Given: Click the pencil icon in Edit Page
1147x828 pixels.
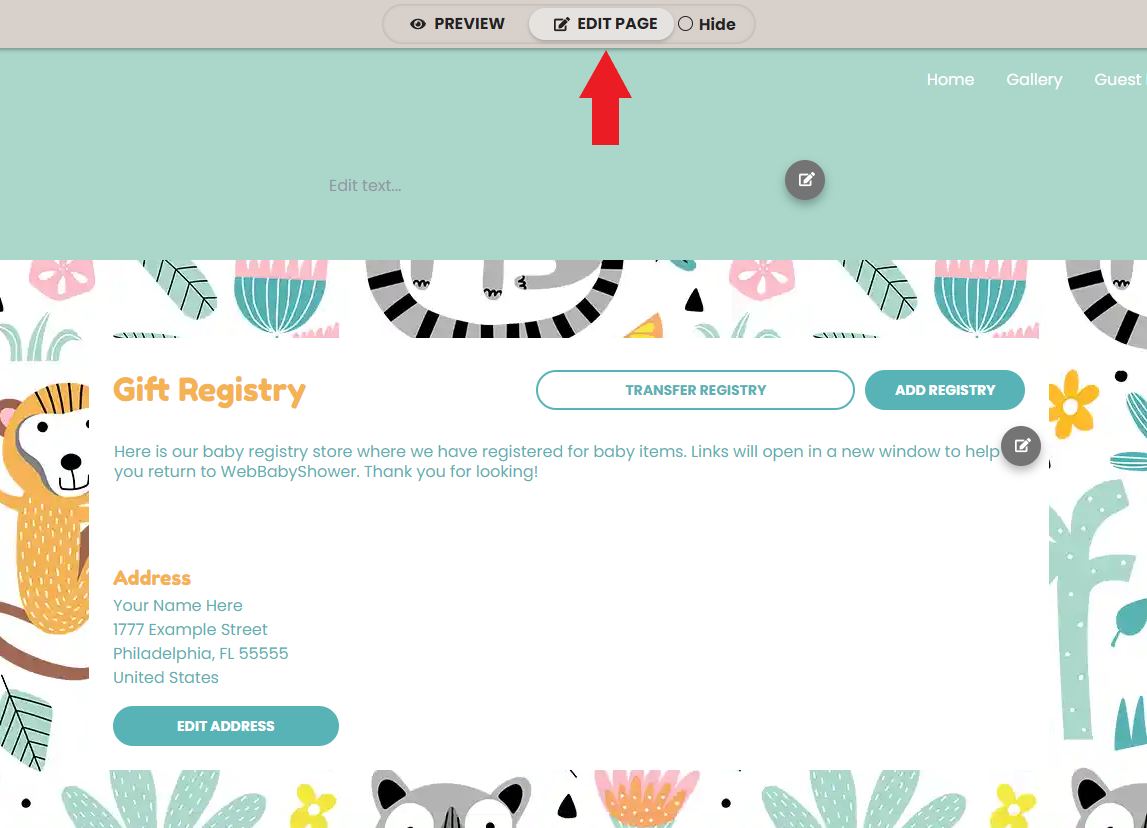Looking at the screenshot, I should pos(561,24).
